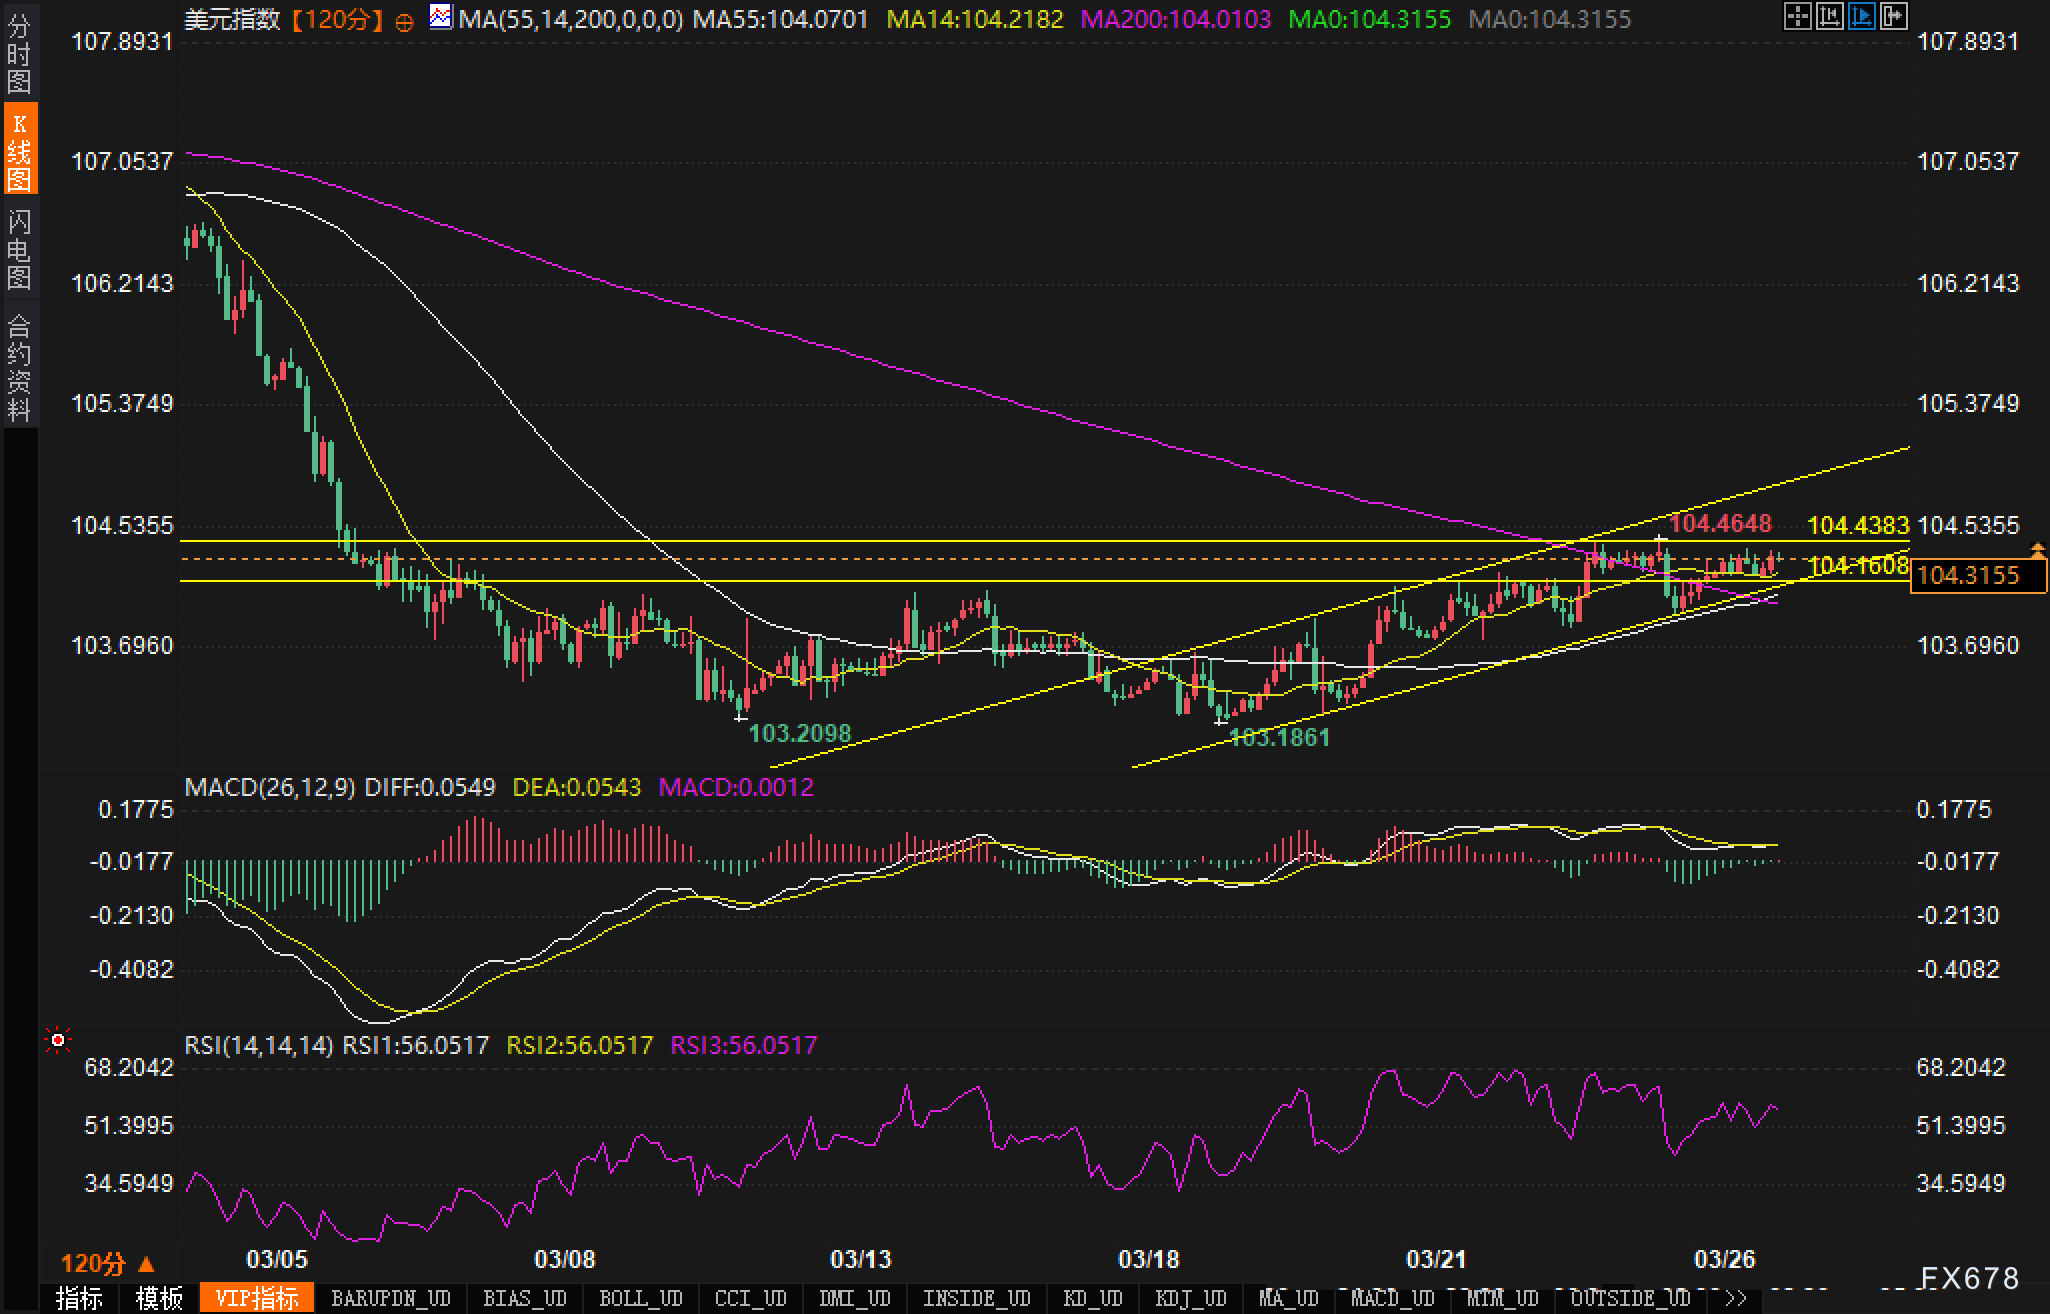2050x1314 pixels.
Task: Click the crosshair cursor icon at top right
Action: pyautogui.click(x=1797, y=16)
